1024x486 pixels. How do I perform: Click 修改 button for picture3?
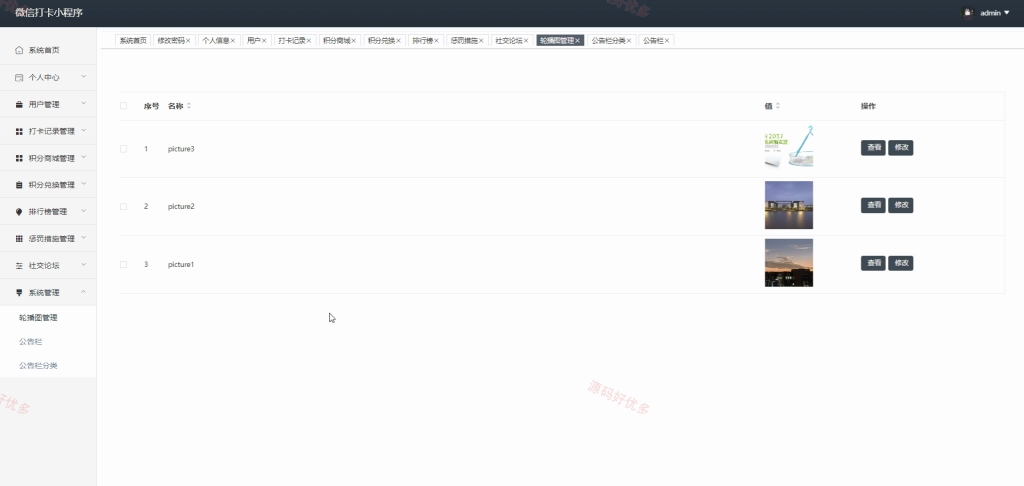pyautogui.click(x=901, y=148)
